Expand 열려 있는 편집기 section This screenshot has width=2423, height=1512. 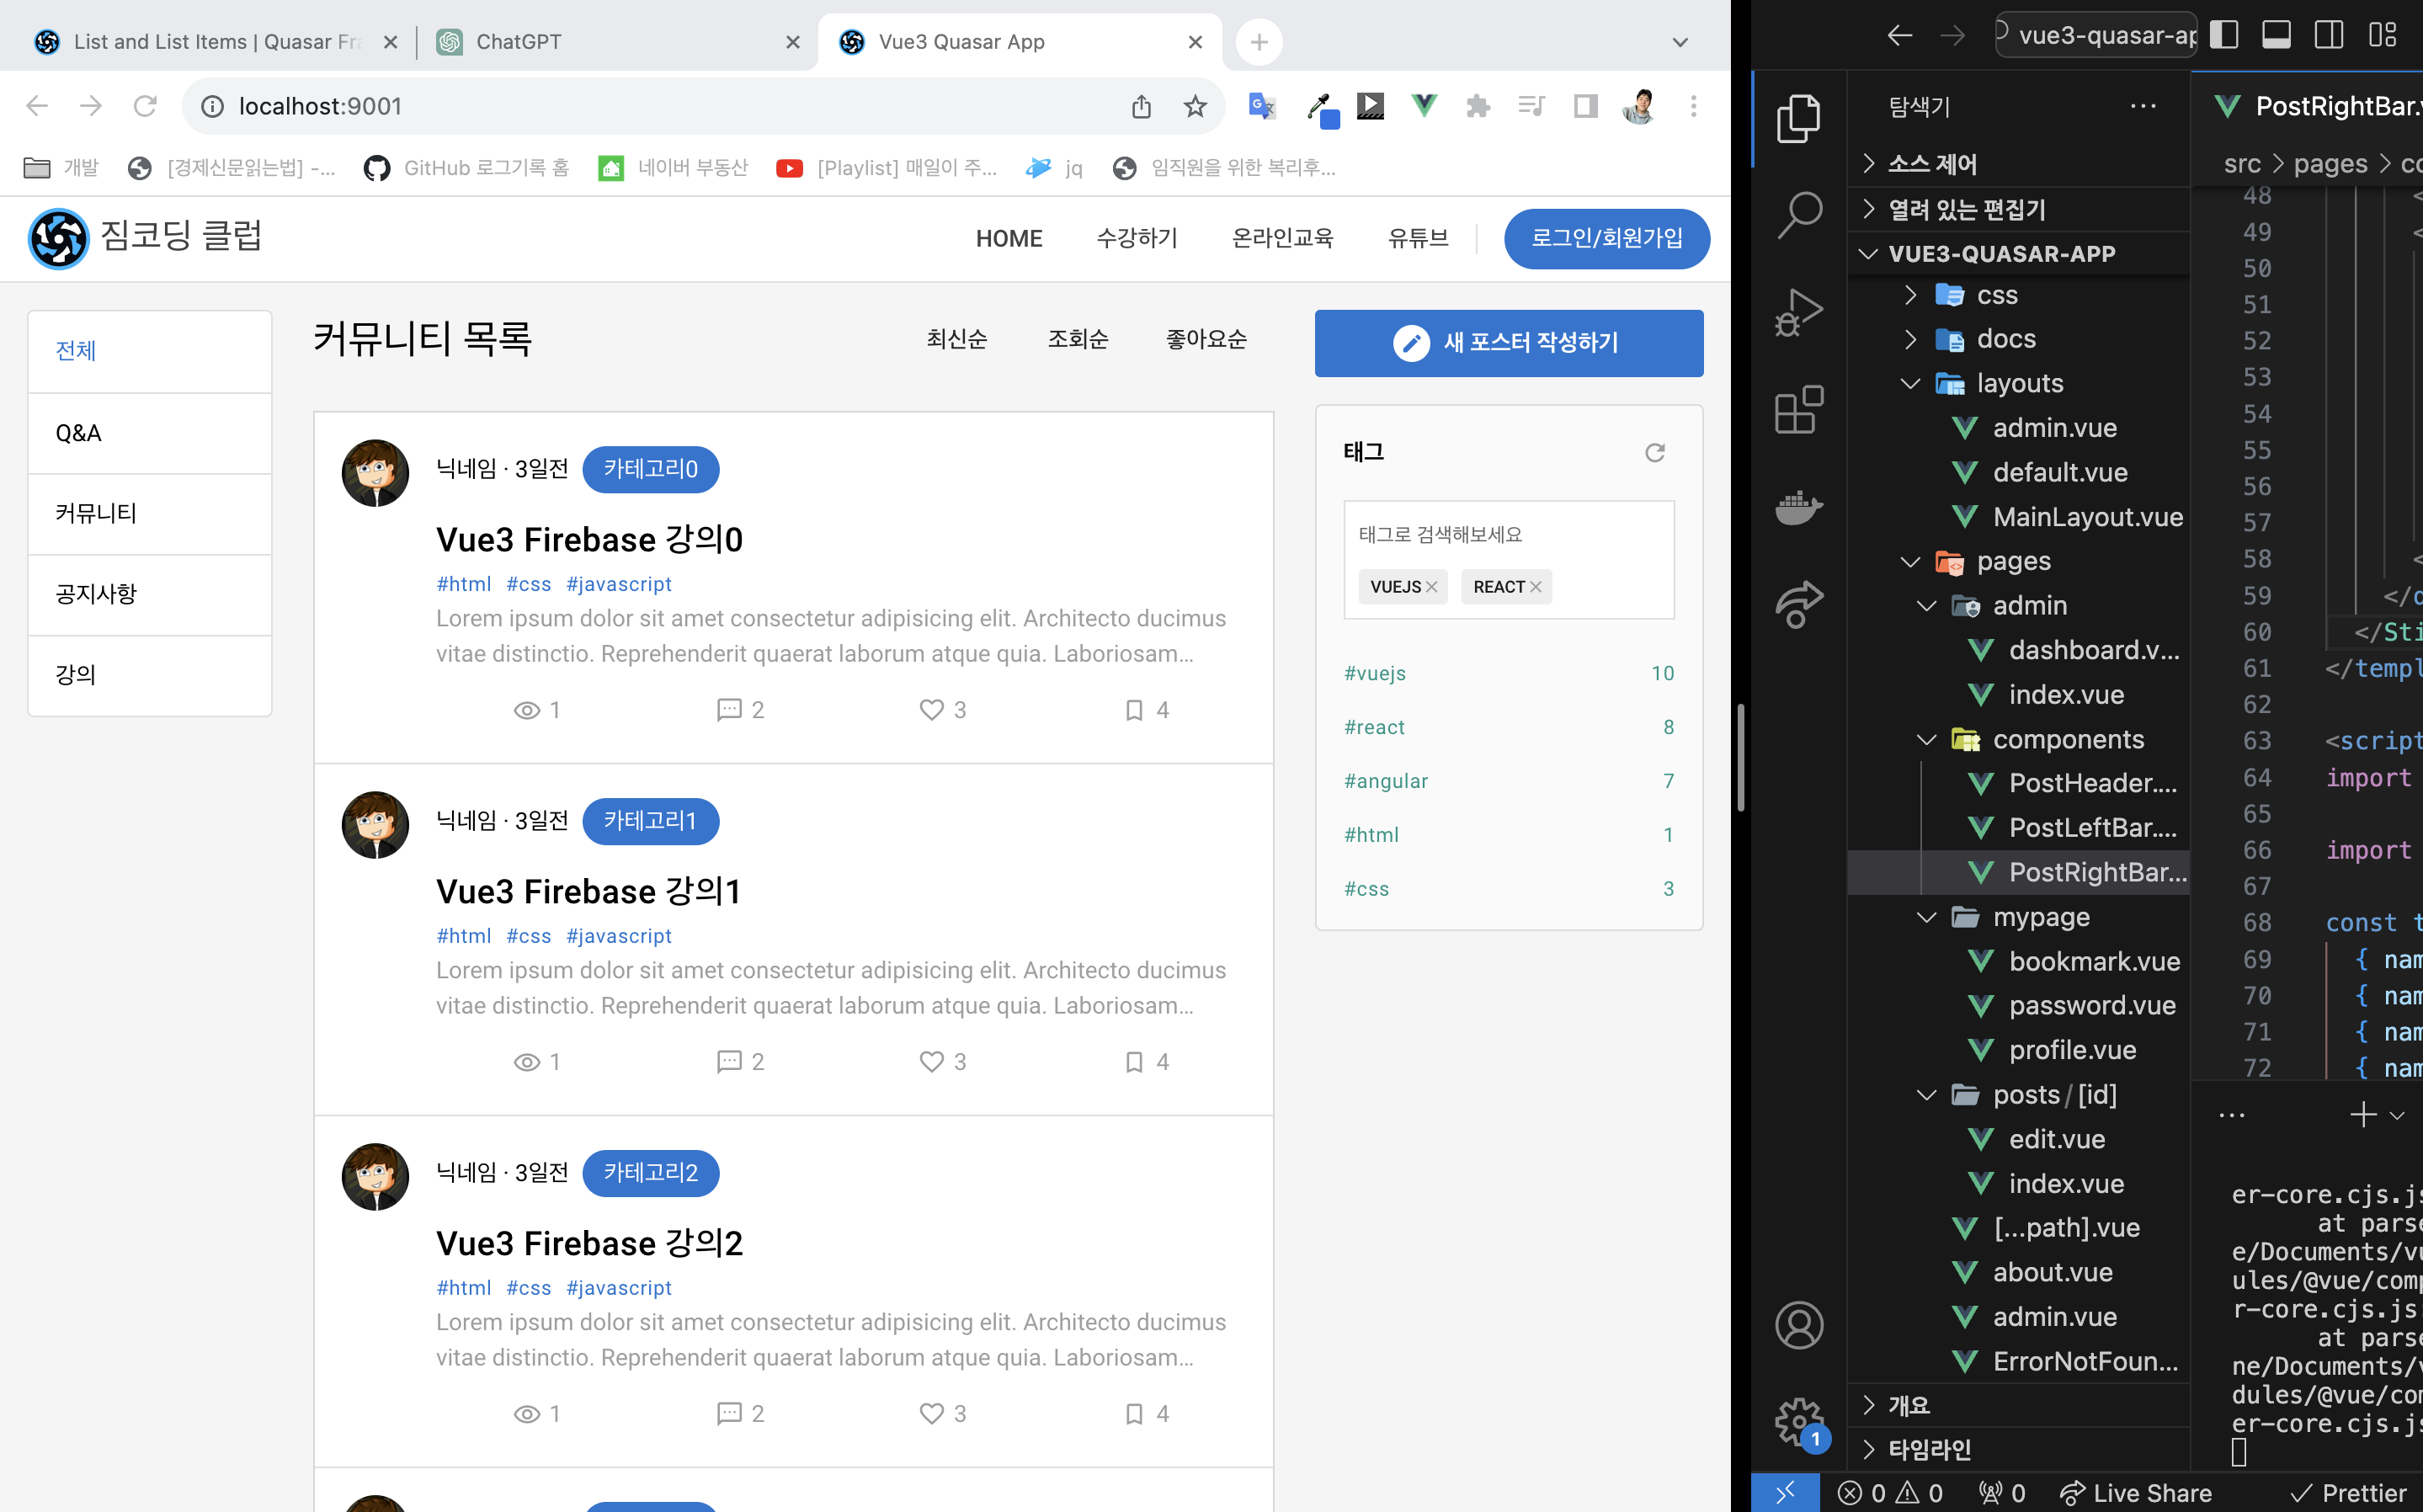coord(2019,209)
